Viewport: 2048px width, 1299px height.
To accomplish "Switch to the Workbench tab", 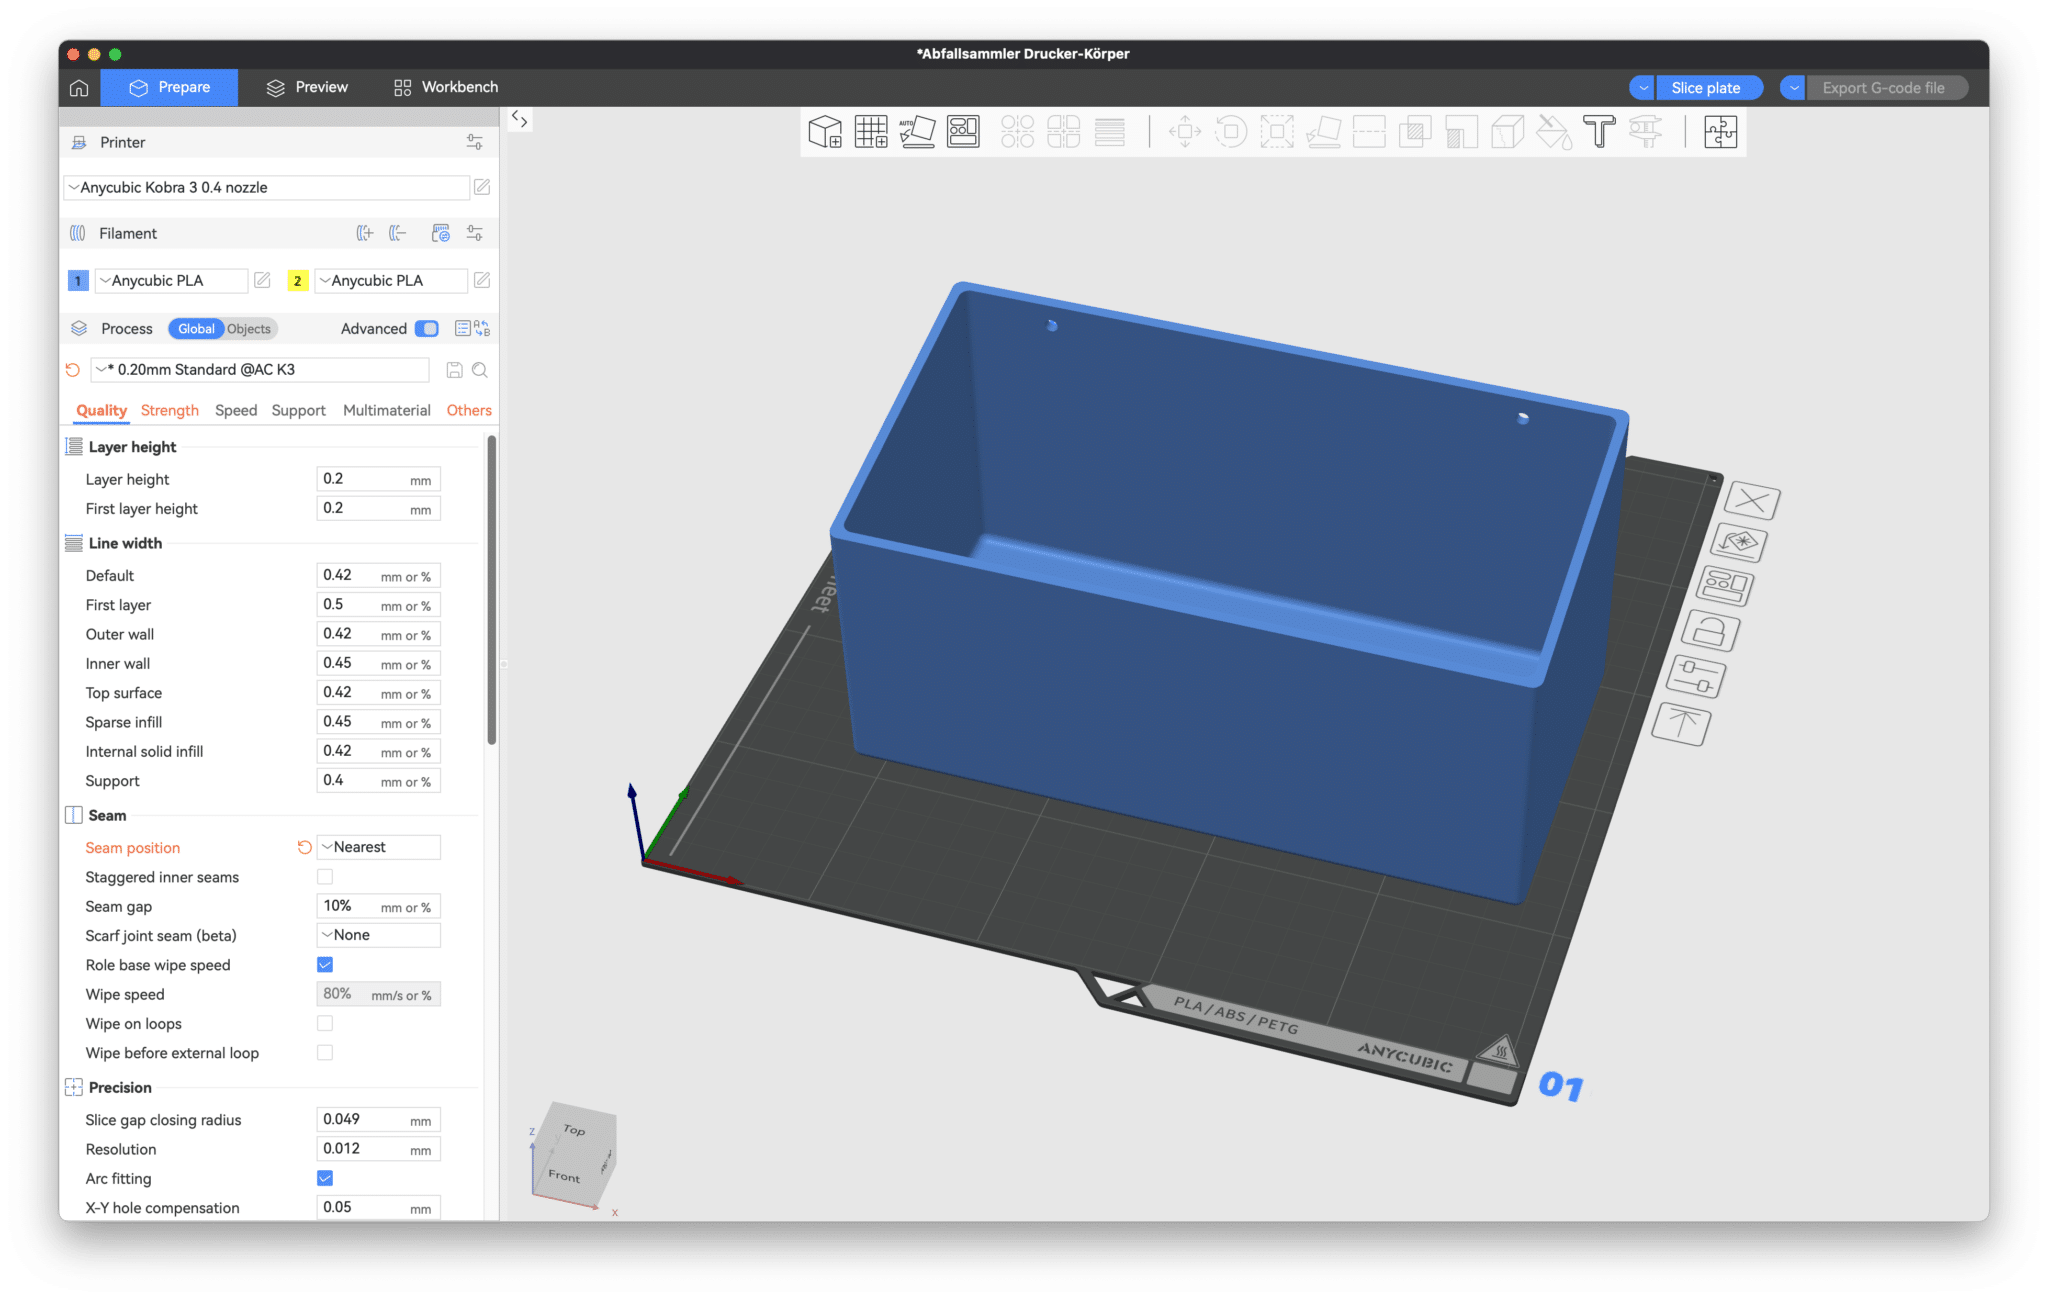I will pyautogui.click(x=446, y=87).
